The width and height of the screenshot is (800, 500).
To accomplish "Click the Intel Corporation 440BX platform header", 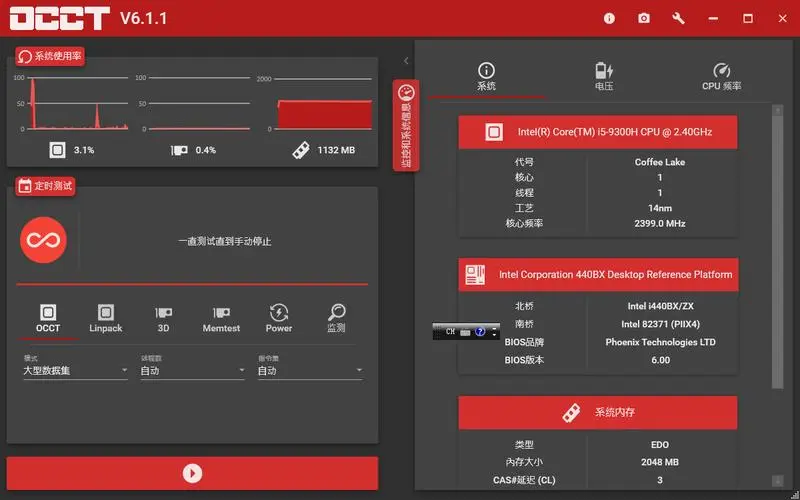I will pos(598,274).
